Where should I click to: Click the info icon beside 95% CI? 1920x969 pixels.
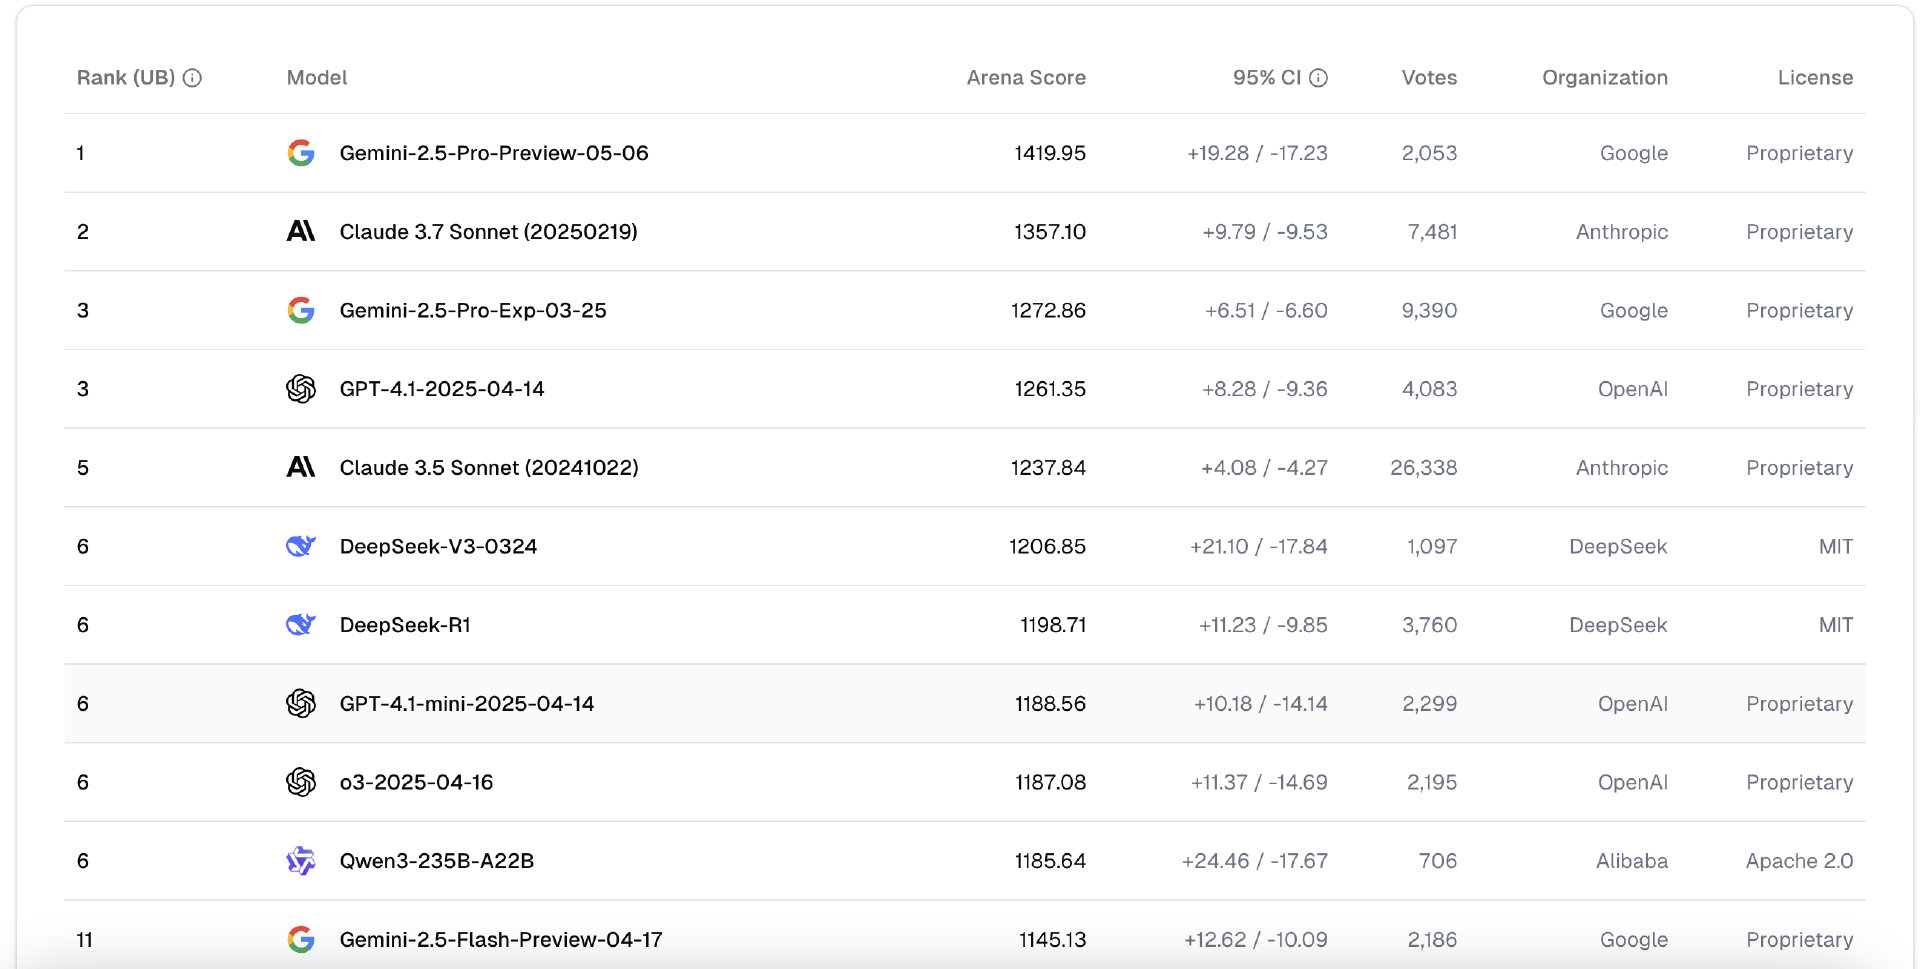point(1318,78)
